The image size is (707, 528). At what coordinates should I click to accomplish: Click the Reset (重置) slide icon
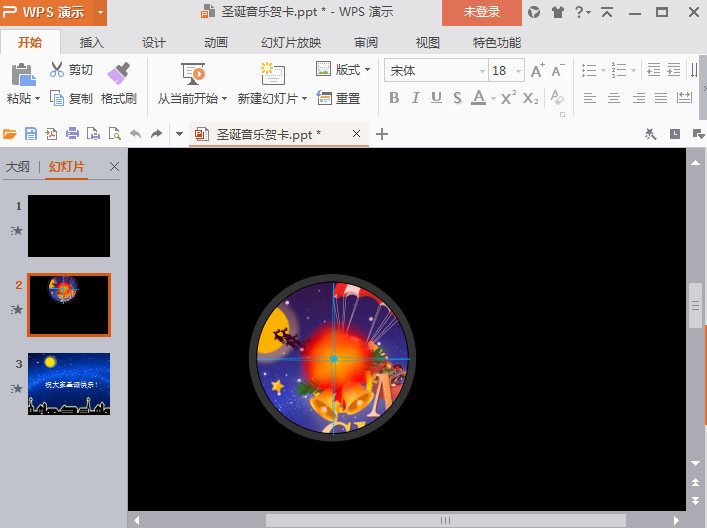[x=324, y=98]
